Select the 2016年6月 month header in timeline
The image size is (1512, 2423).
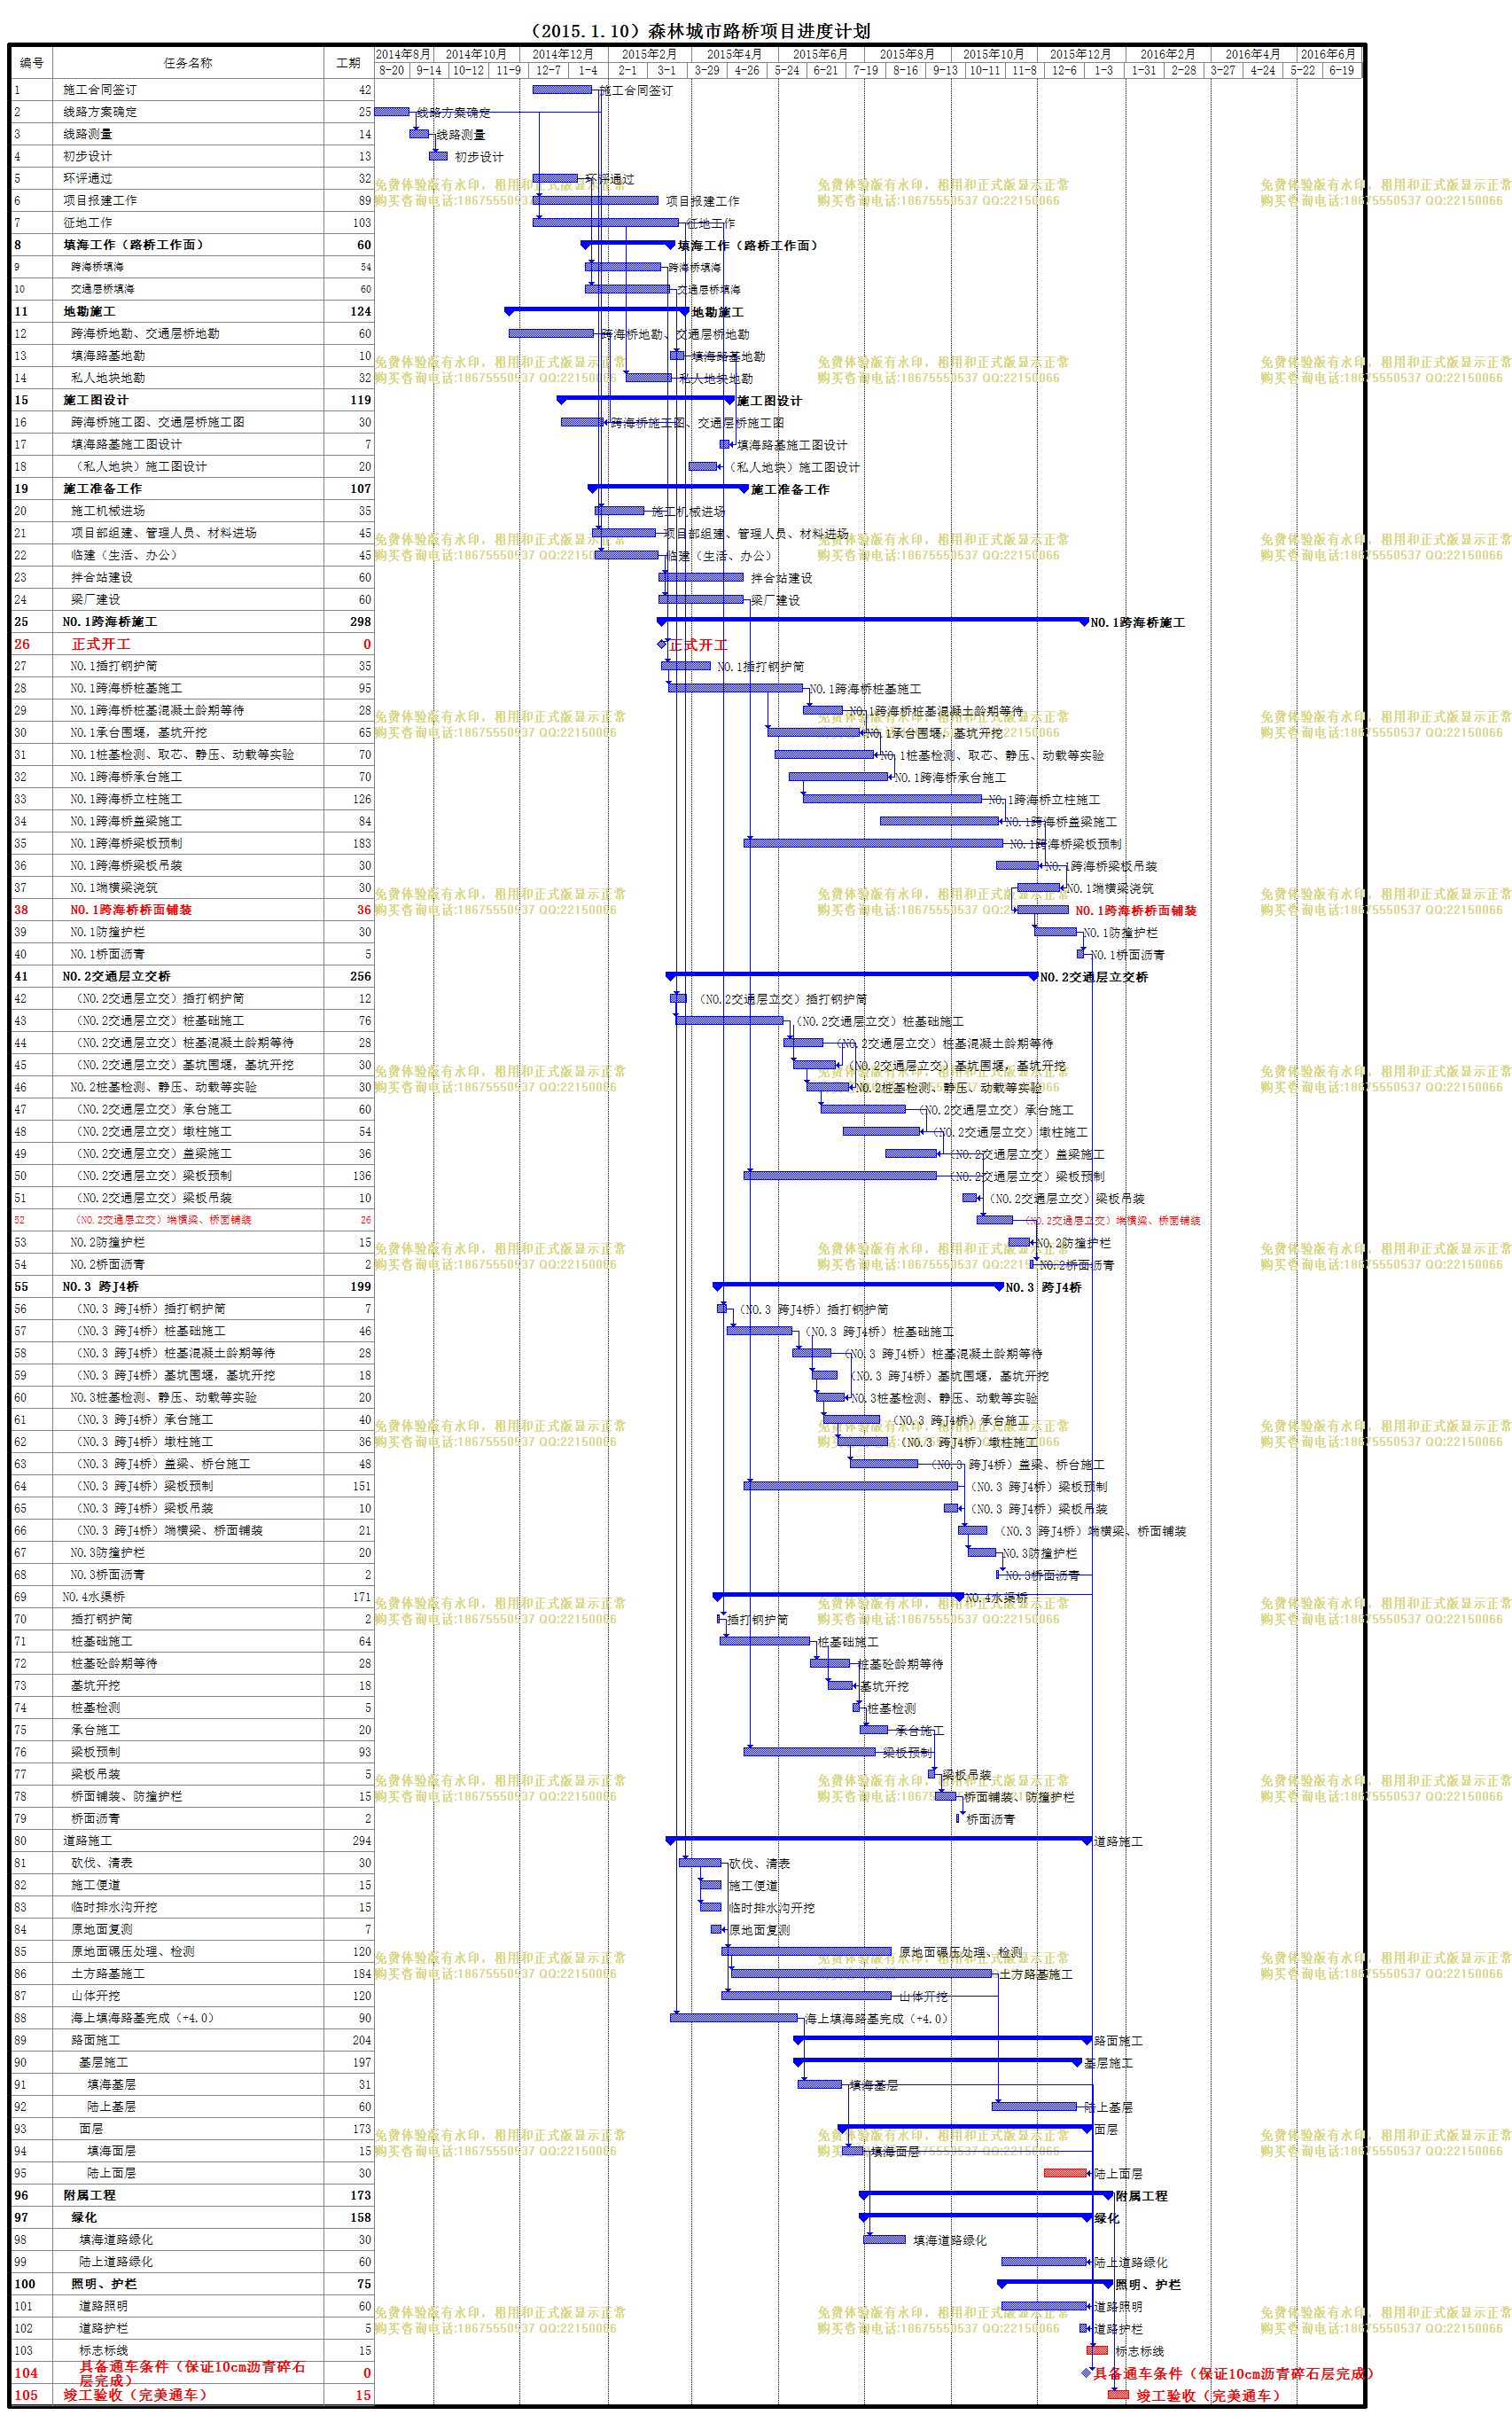(1328, 54)
